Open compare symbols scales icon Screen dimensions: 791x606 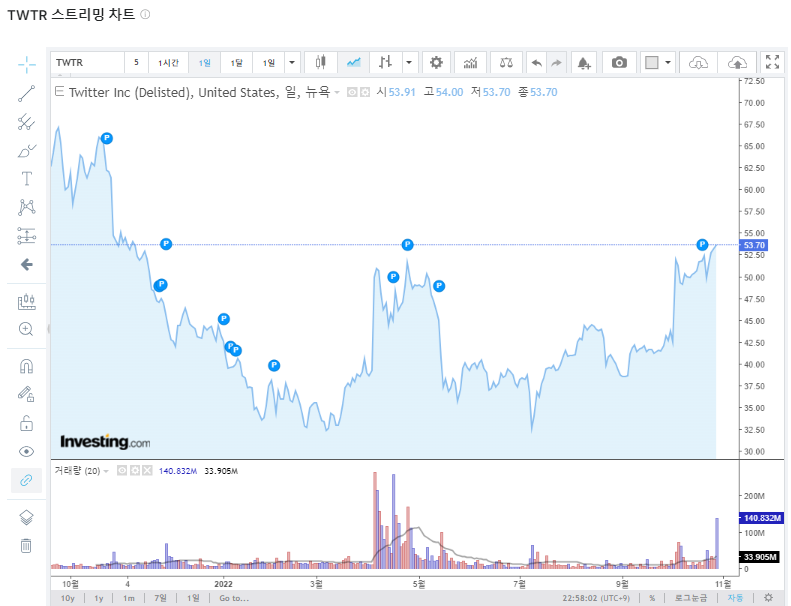pyautogui.click(x=506, y=63)
